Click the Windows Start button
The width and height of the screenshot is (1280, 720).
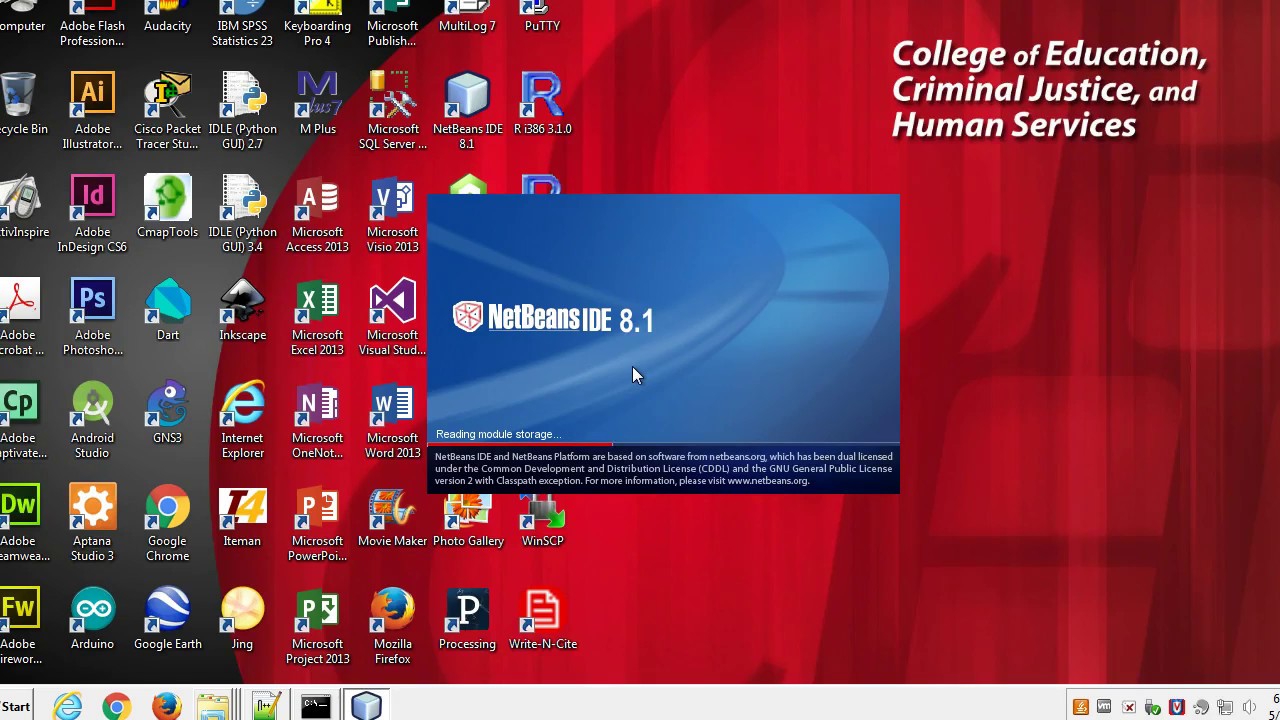16,706
